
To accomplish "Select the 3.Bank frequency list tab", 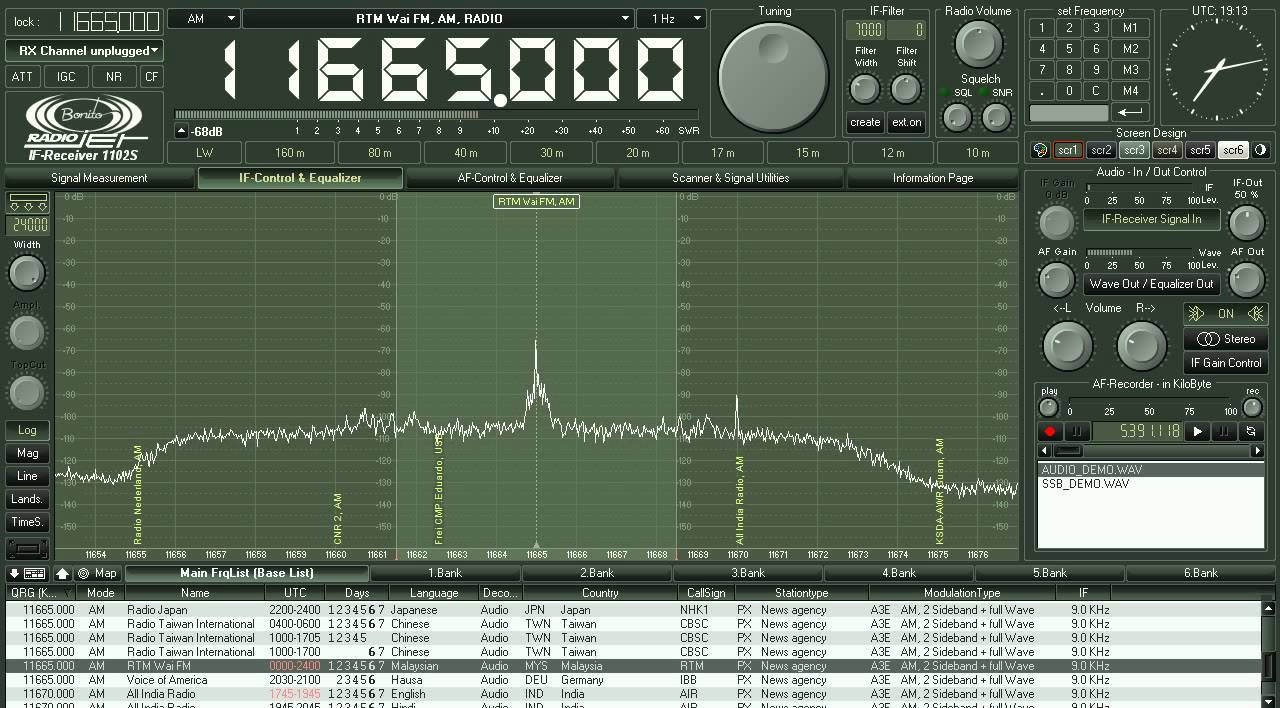I will tap(747, 573).
